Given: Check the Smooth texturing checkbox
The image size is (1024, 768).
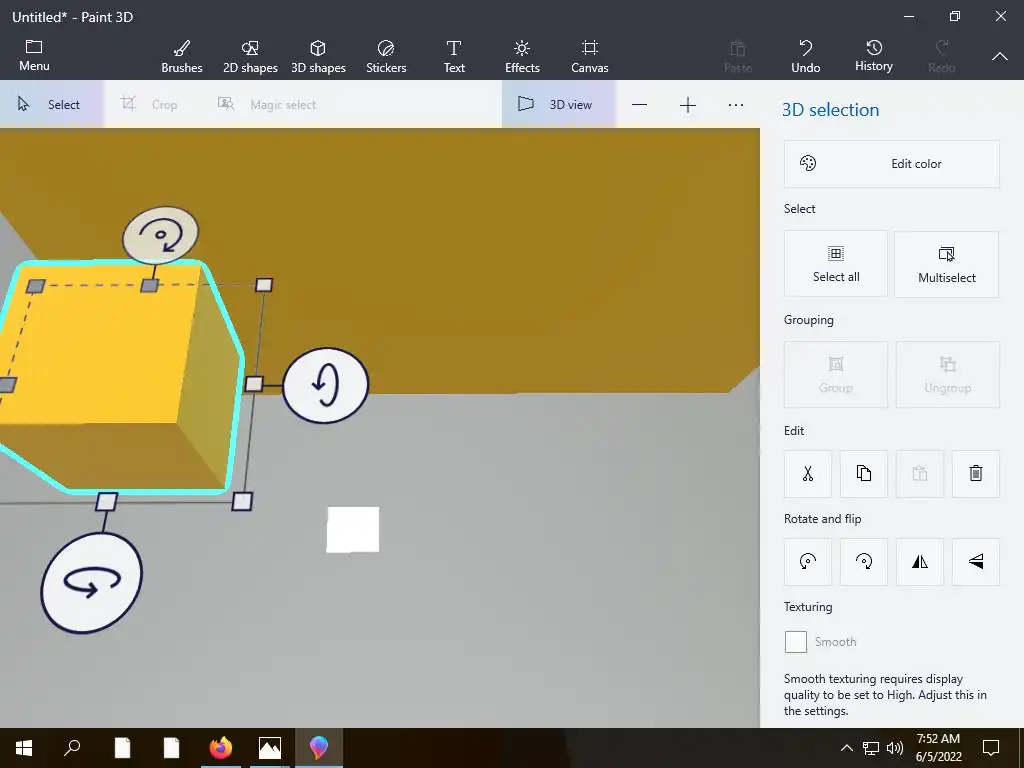Looking at the screenshot, I should 795,642.
